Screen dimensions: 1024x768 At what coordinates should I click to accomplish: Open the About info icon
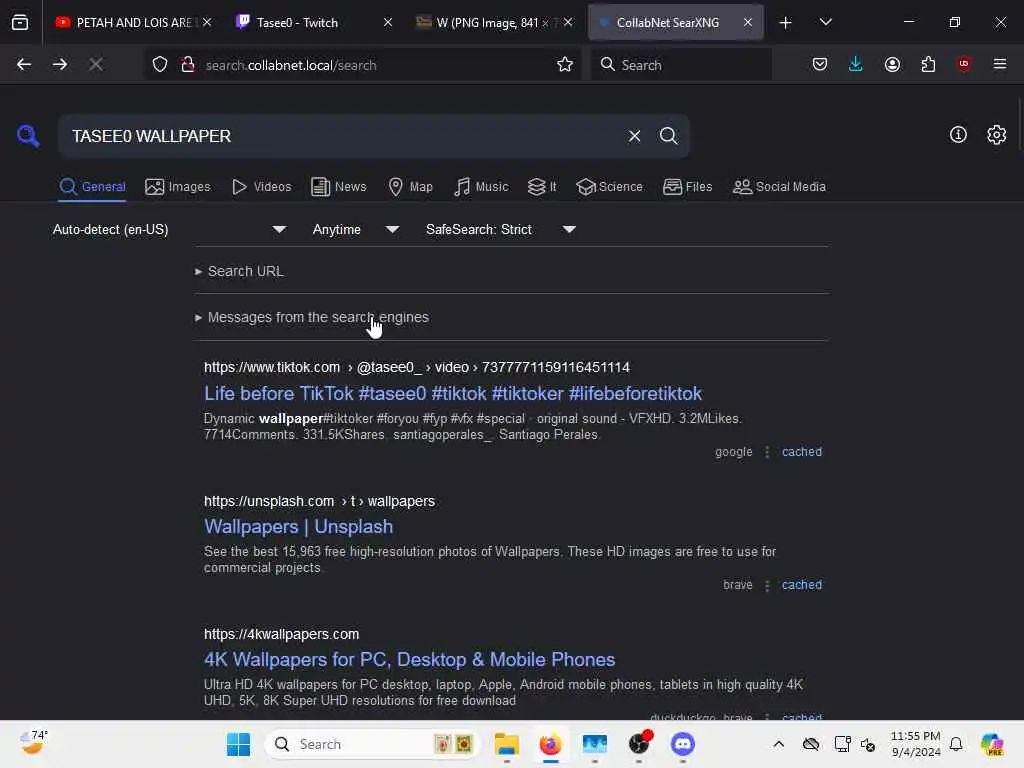click(958, 135)
